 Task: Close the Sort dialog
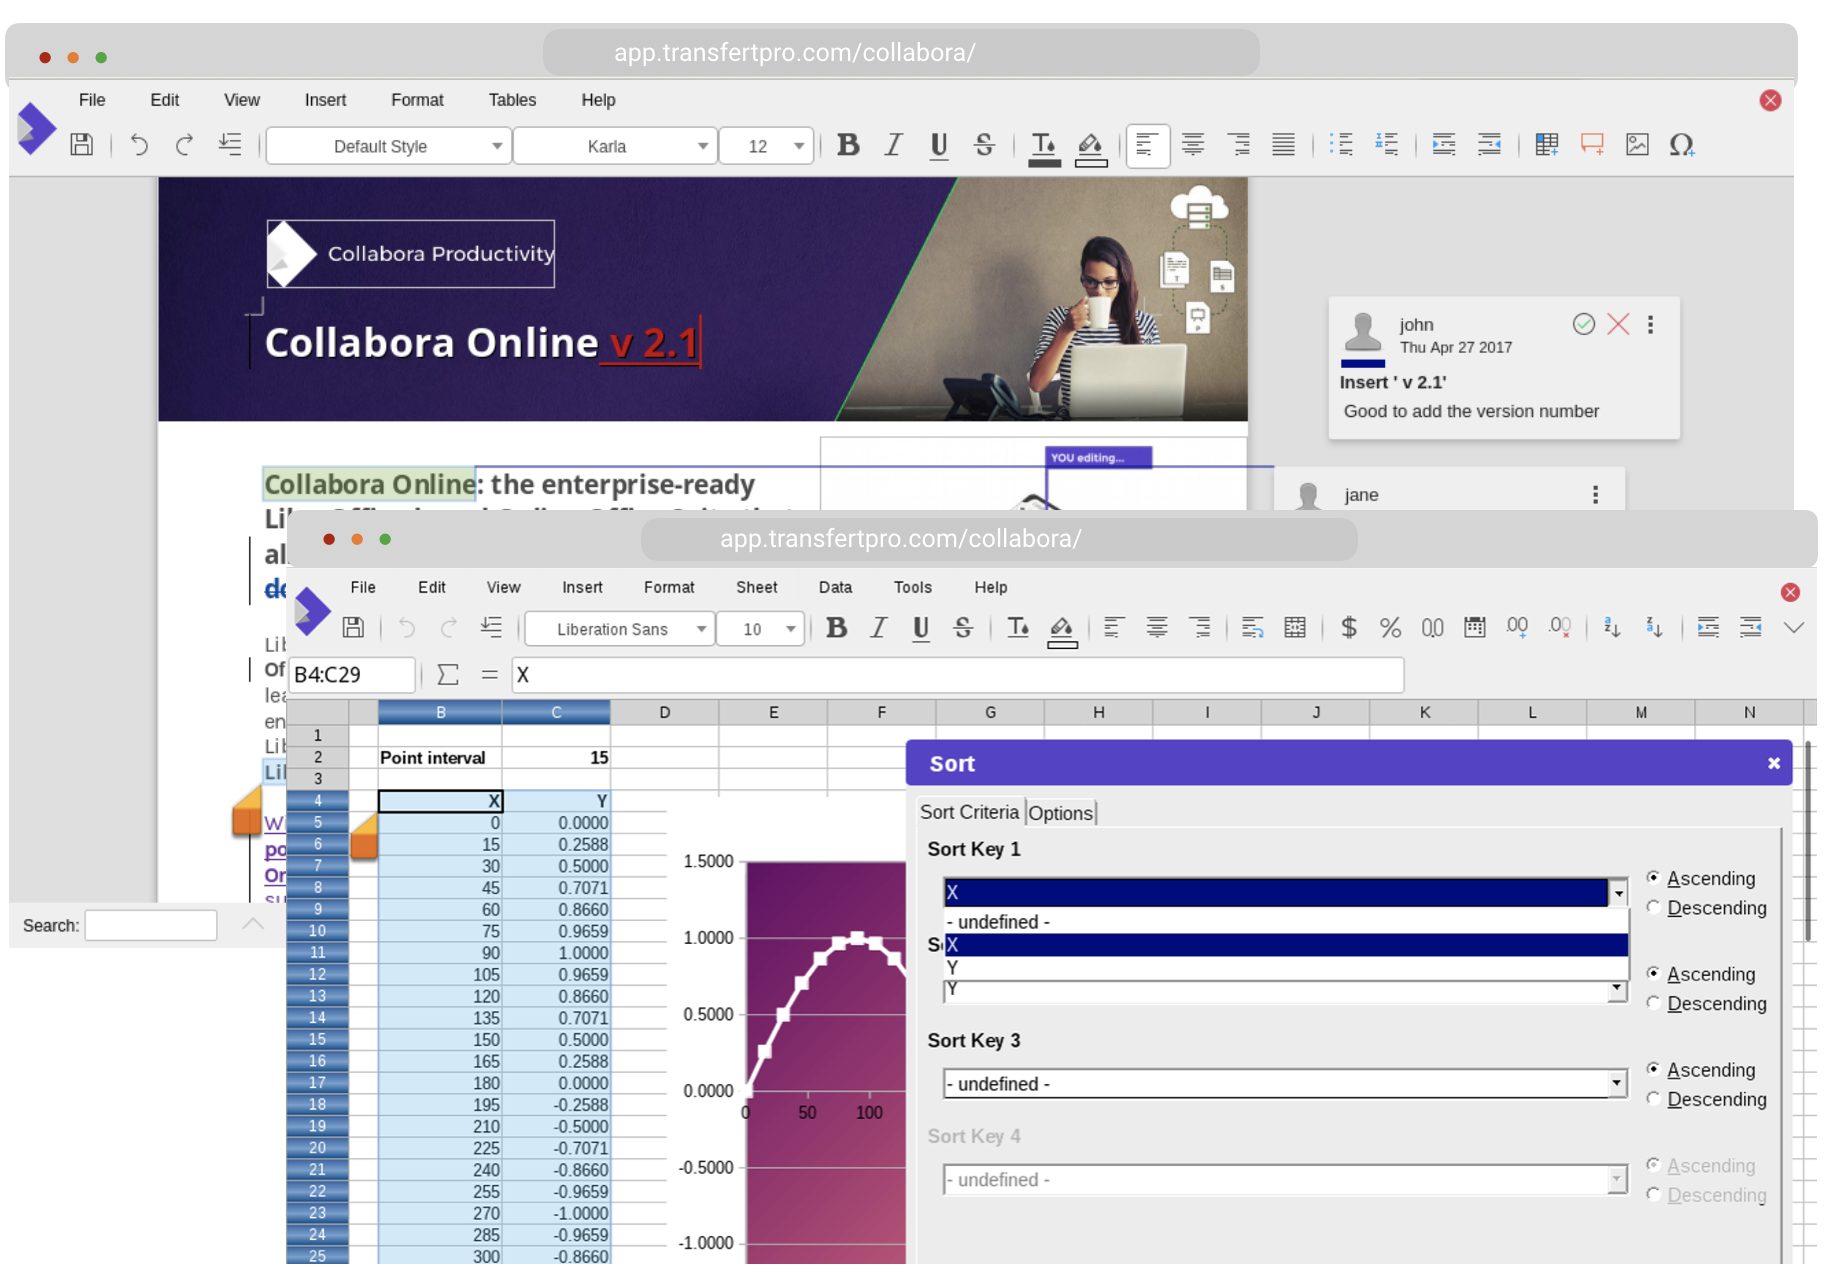1774,763
